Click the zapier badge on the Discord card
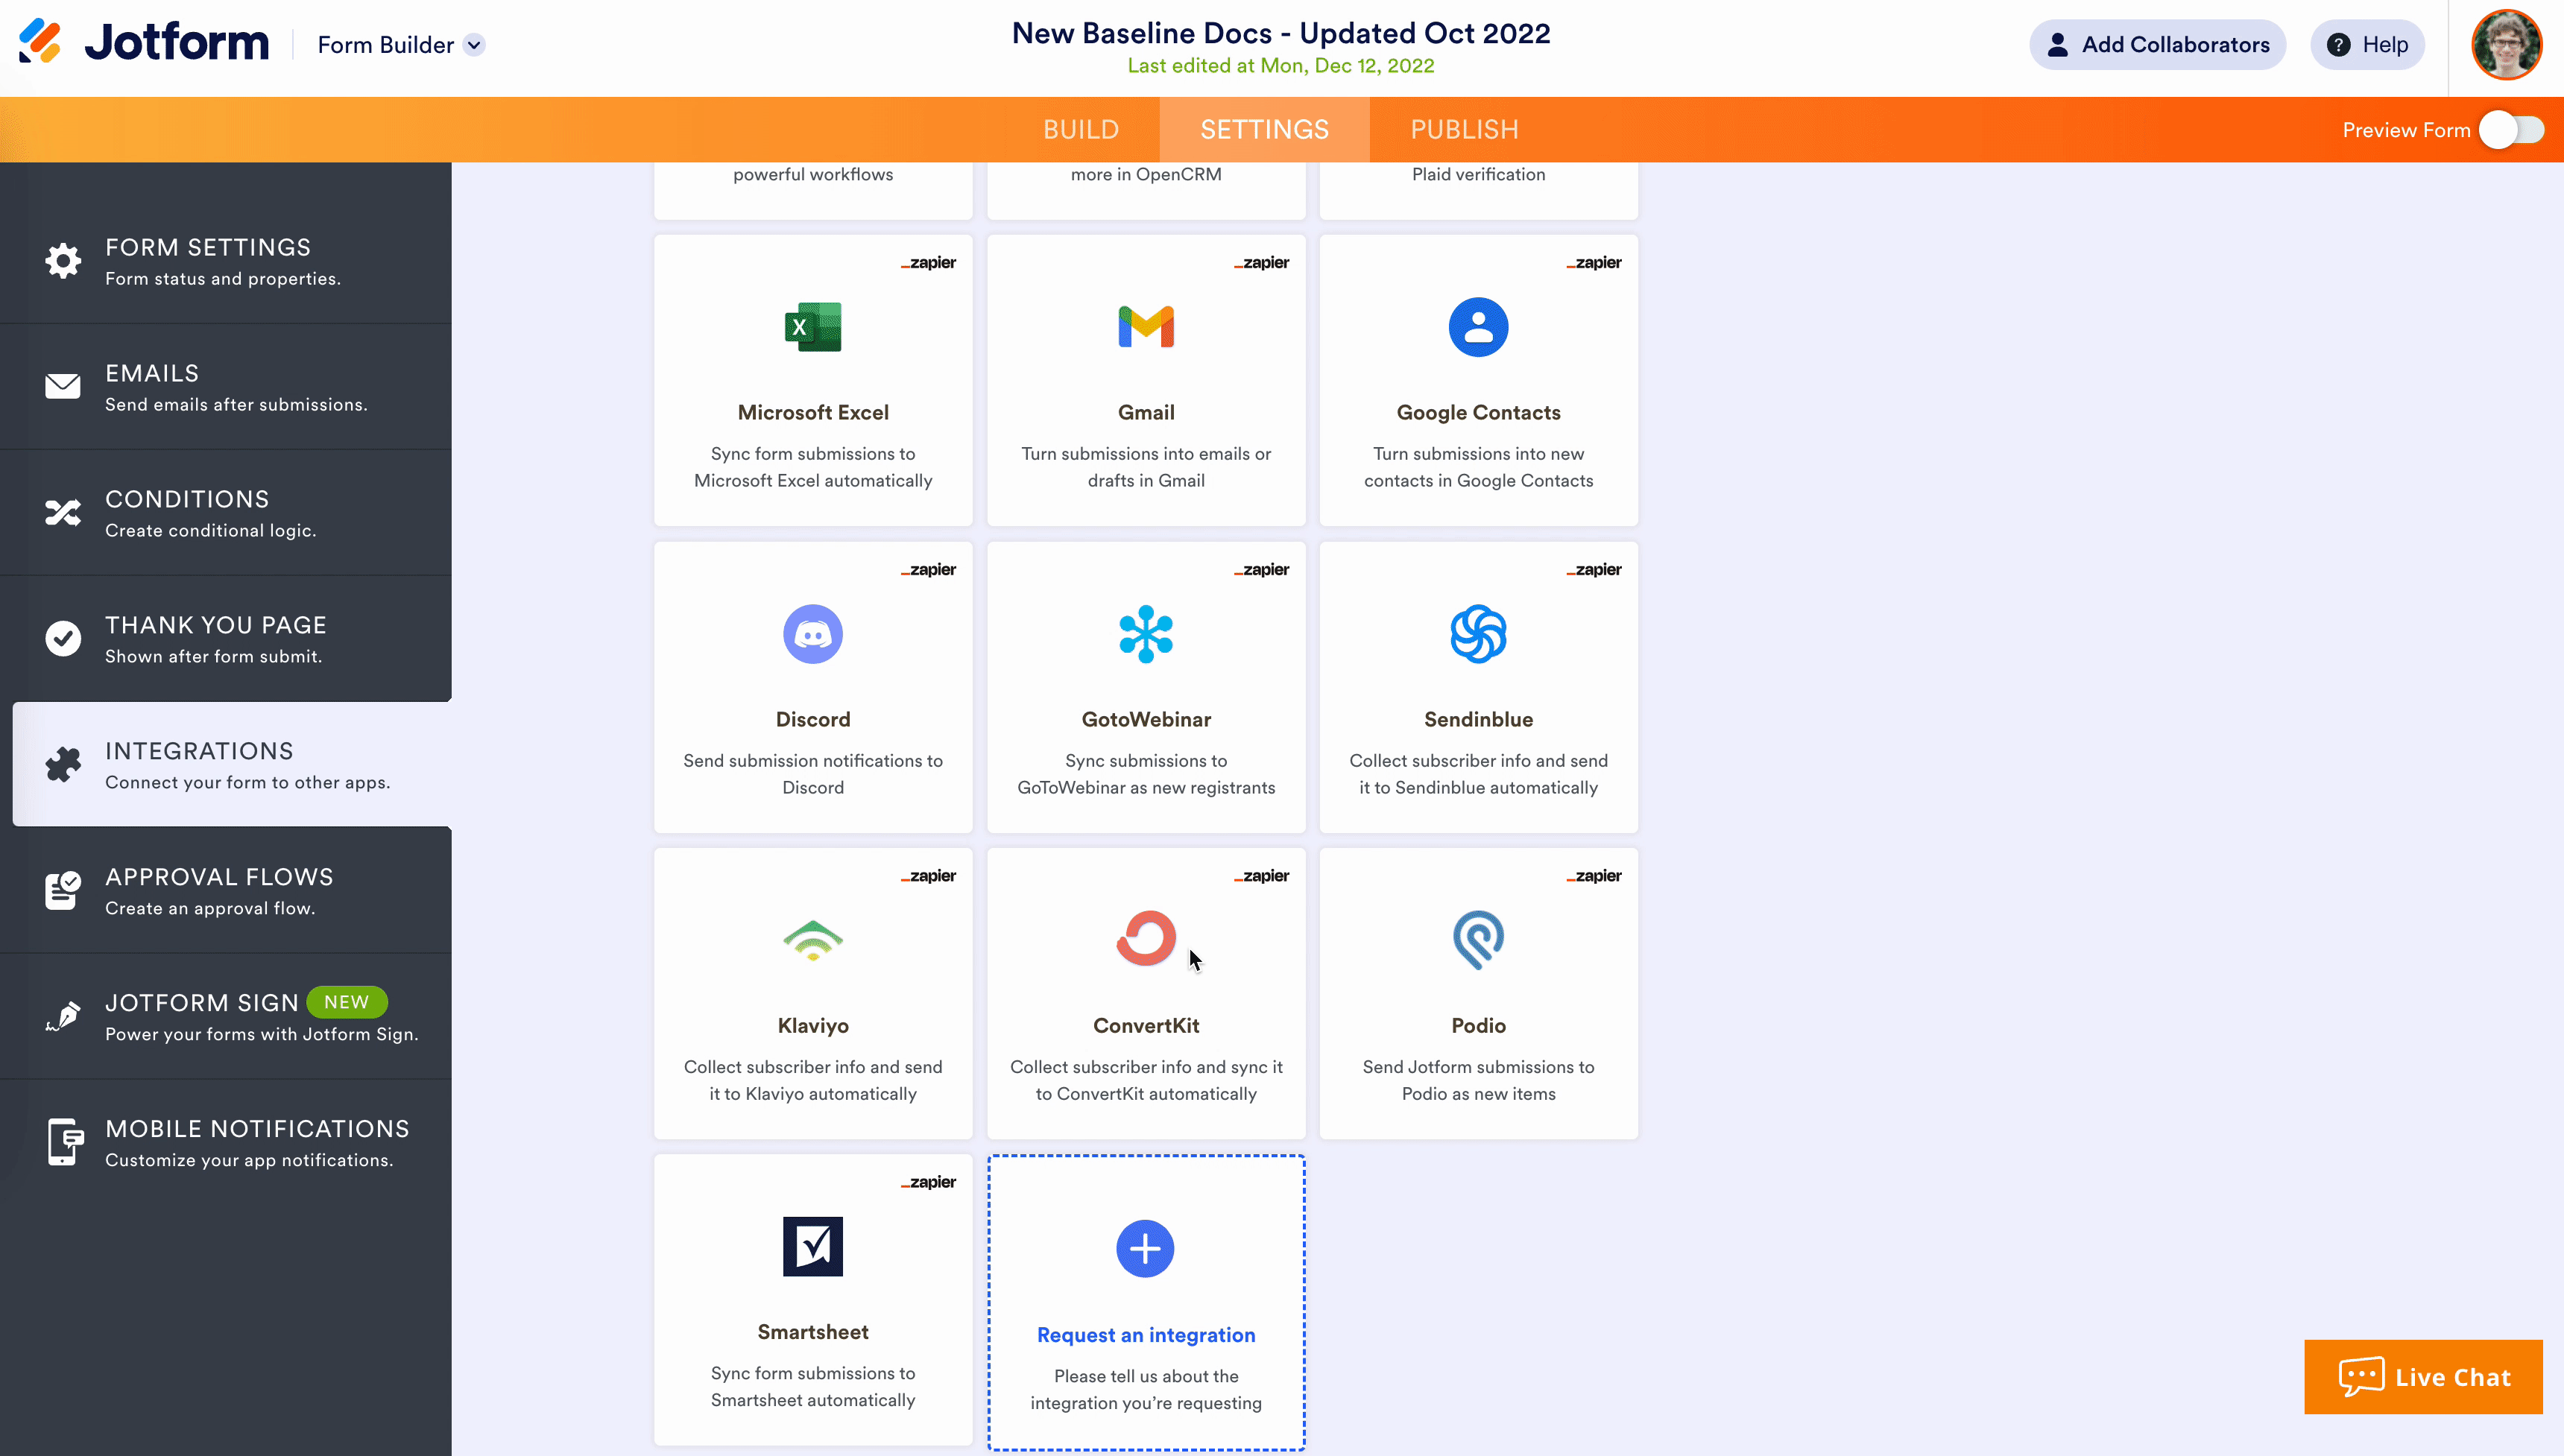2564x1456 pixels. [x=928, y=570]
